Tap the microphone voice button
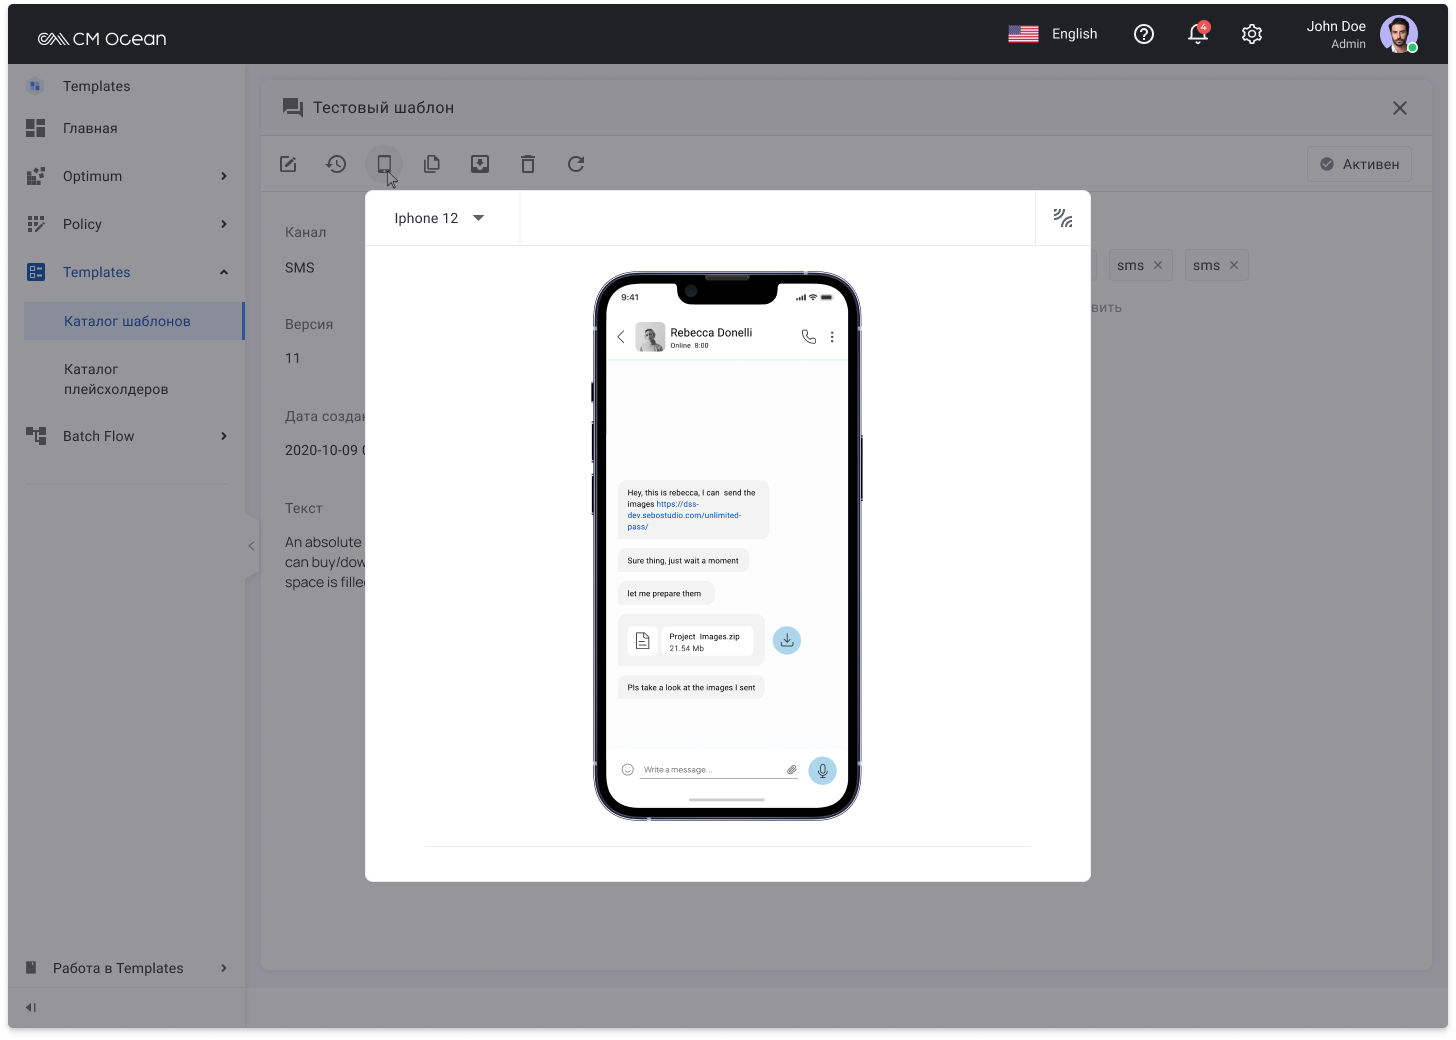Image resolution: width=1456 pixels, height=1040 pixels. [x=822, y=770]
